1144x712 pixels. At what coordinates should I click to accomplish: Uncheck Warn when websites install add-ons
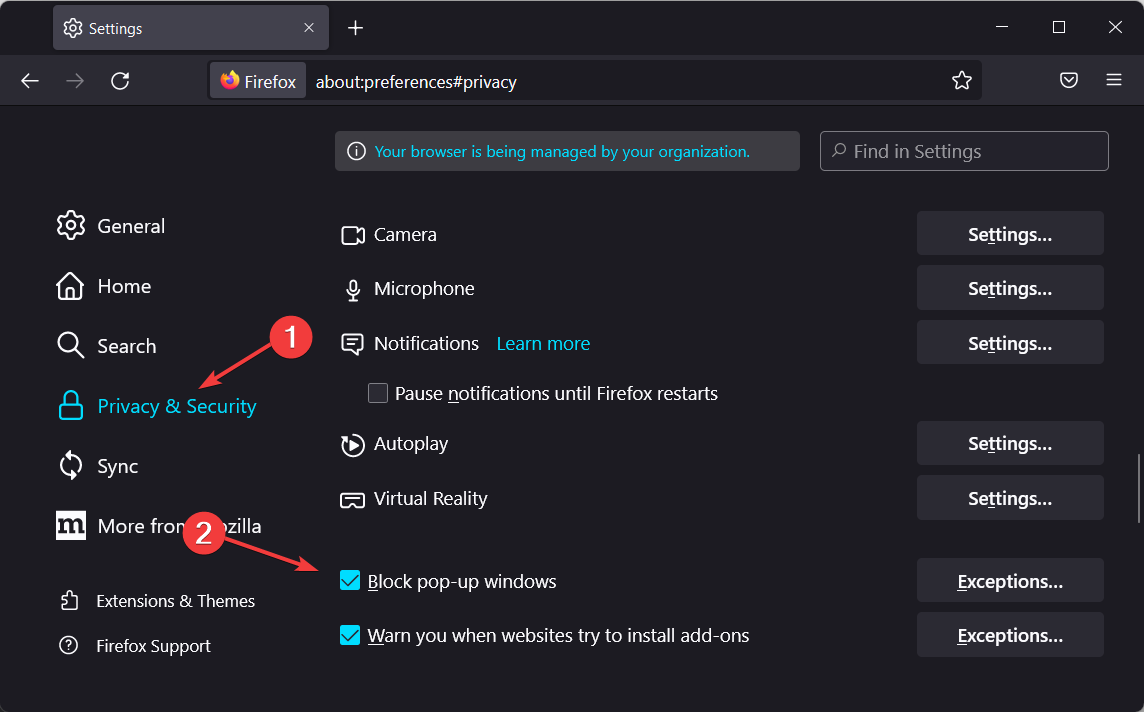pyautogui.click(x=350, y=635)
